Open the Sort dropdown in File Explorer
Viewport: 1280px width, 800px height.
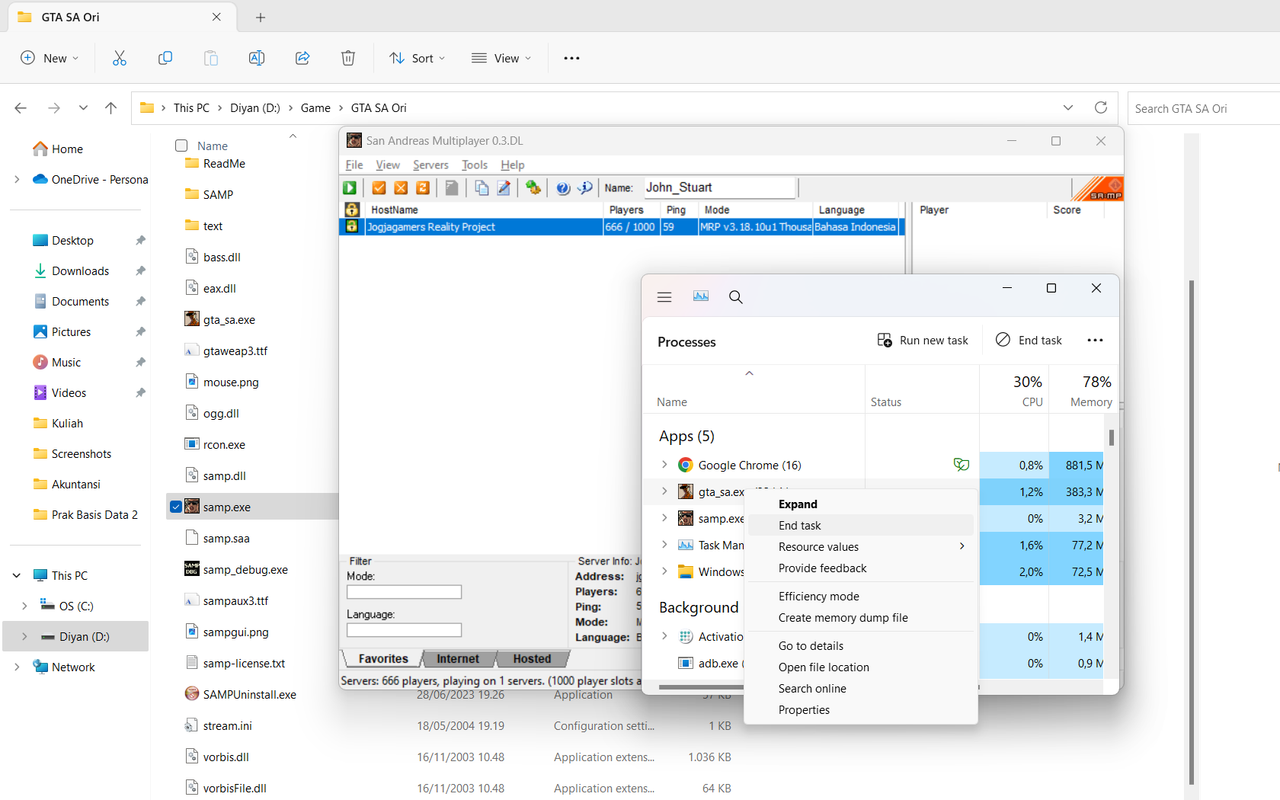point(417,58)
